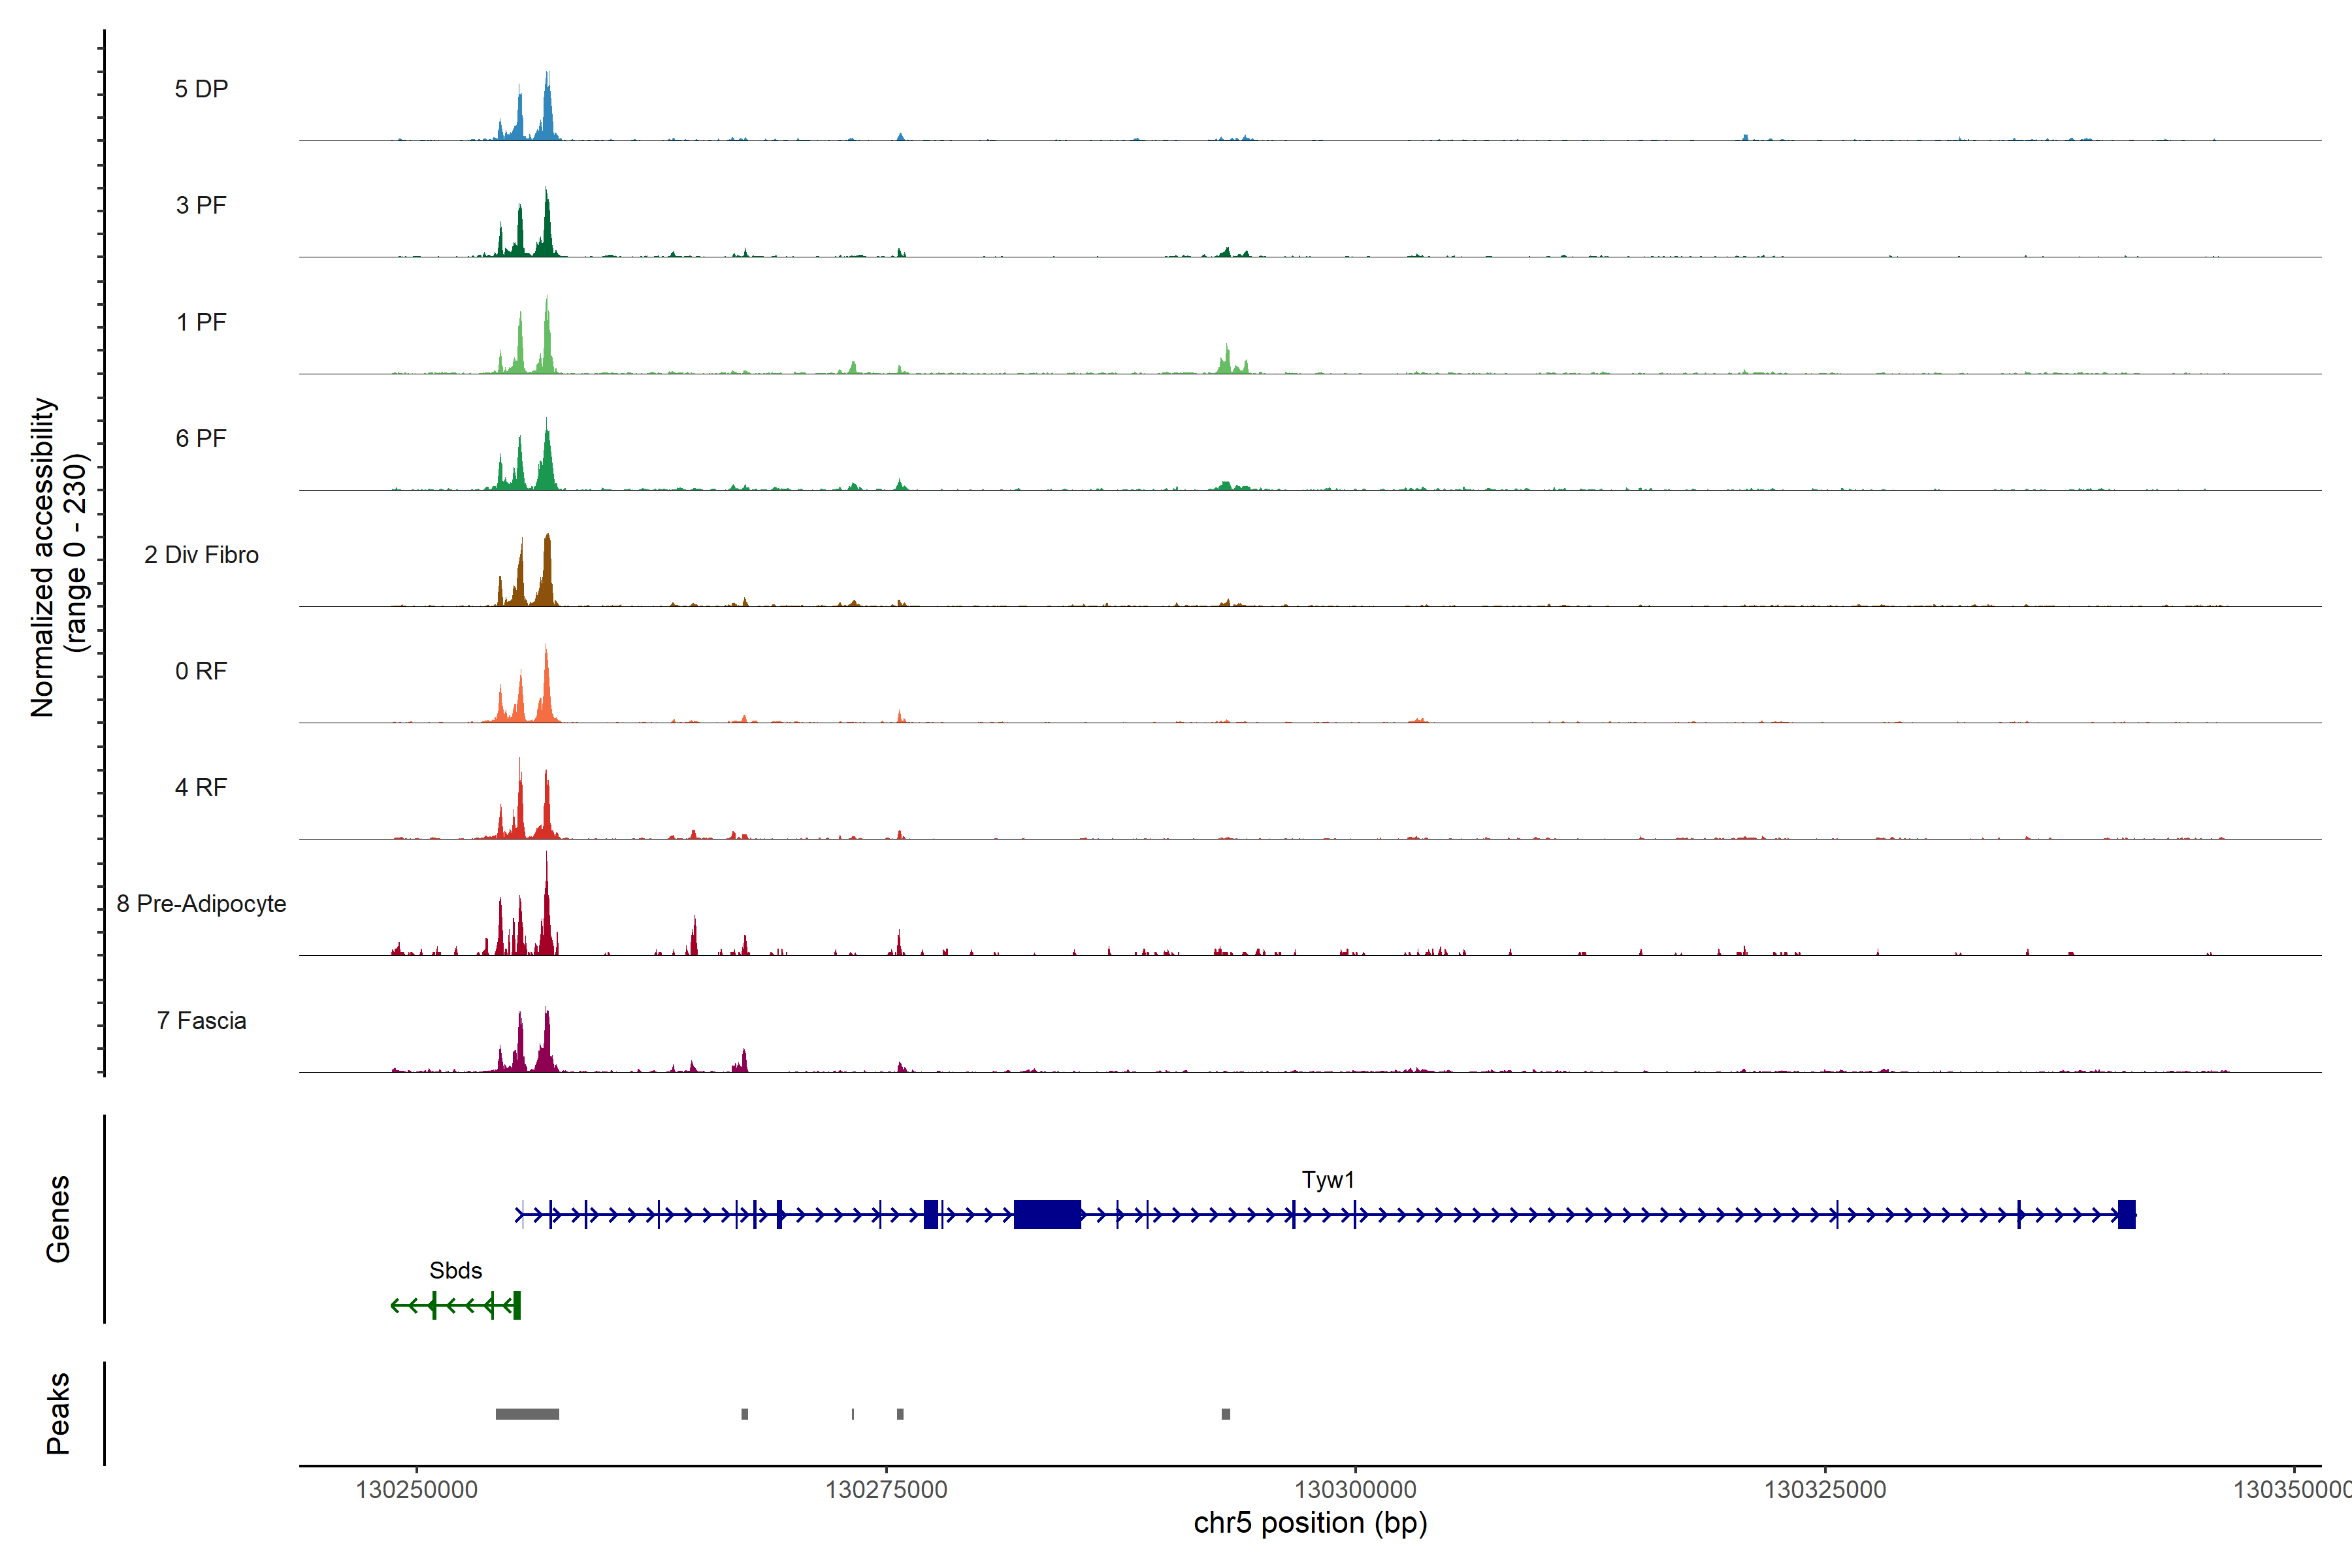Select the 0 RF track label
The height and width of the screenshot is (1568, 2352).
(201, 671)
